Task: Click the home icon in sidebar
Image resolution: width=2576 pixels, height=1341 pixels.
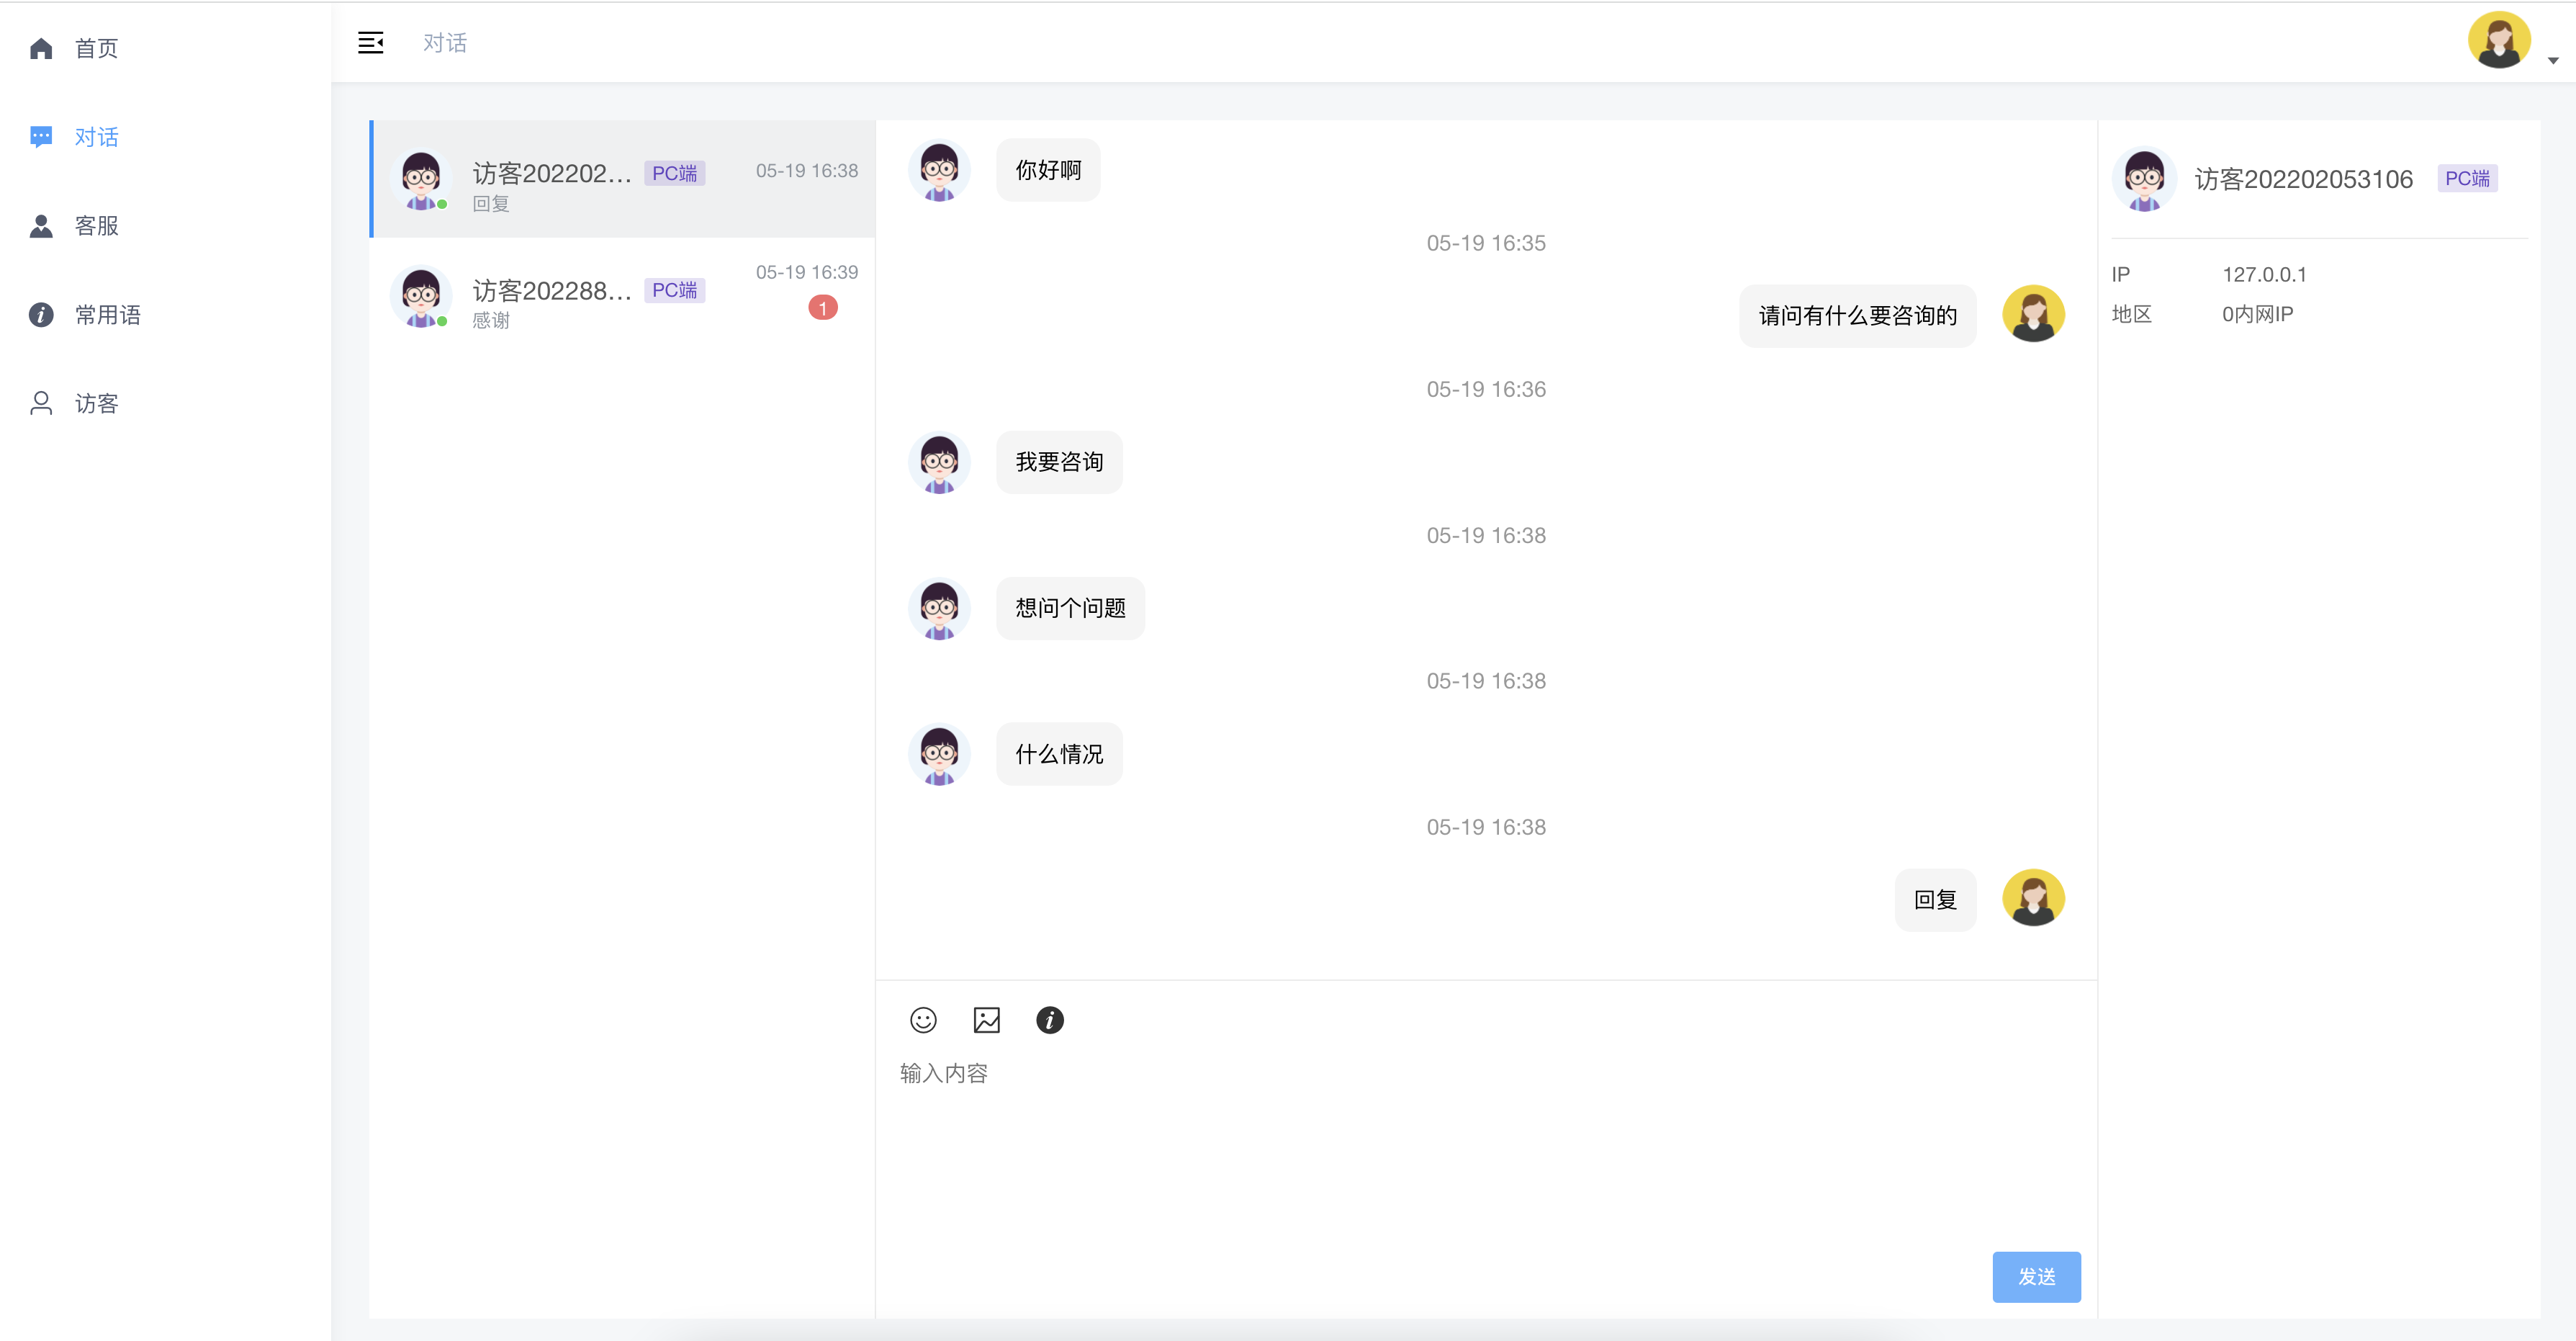Action: pos(41,48)
